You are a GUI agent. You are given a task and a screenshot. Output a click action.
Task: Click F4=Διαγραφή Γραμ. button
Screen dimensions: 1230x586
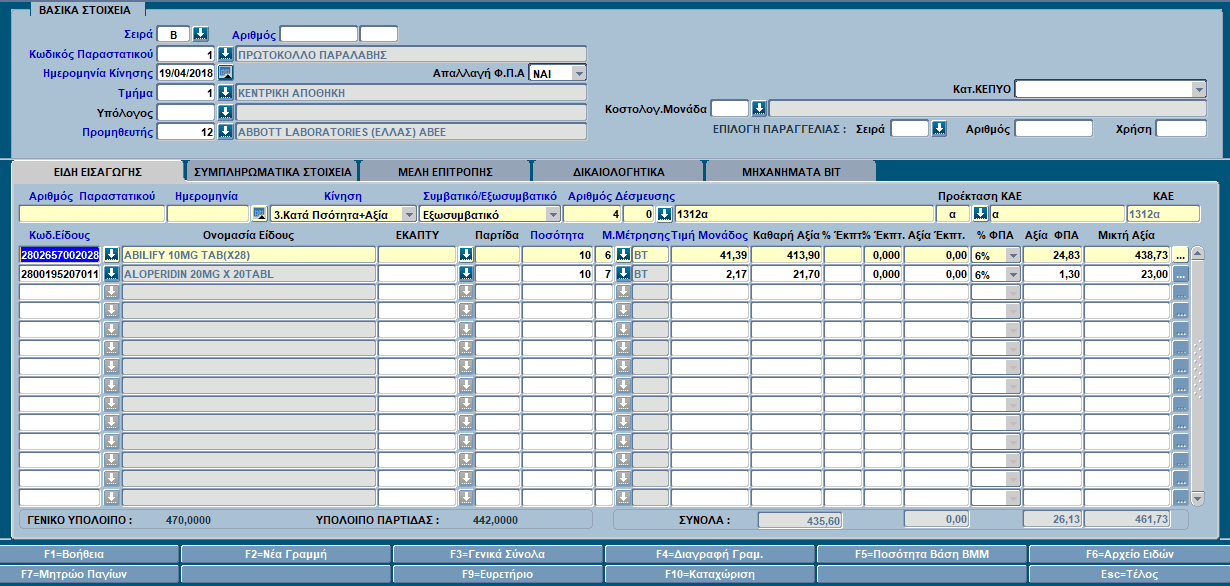[x=710, y=554]
